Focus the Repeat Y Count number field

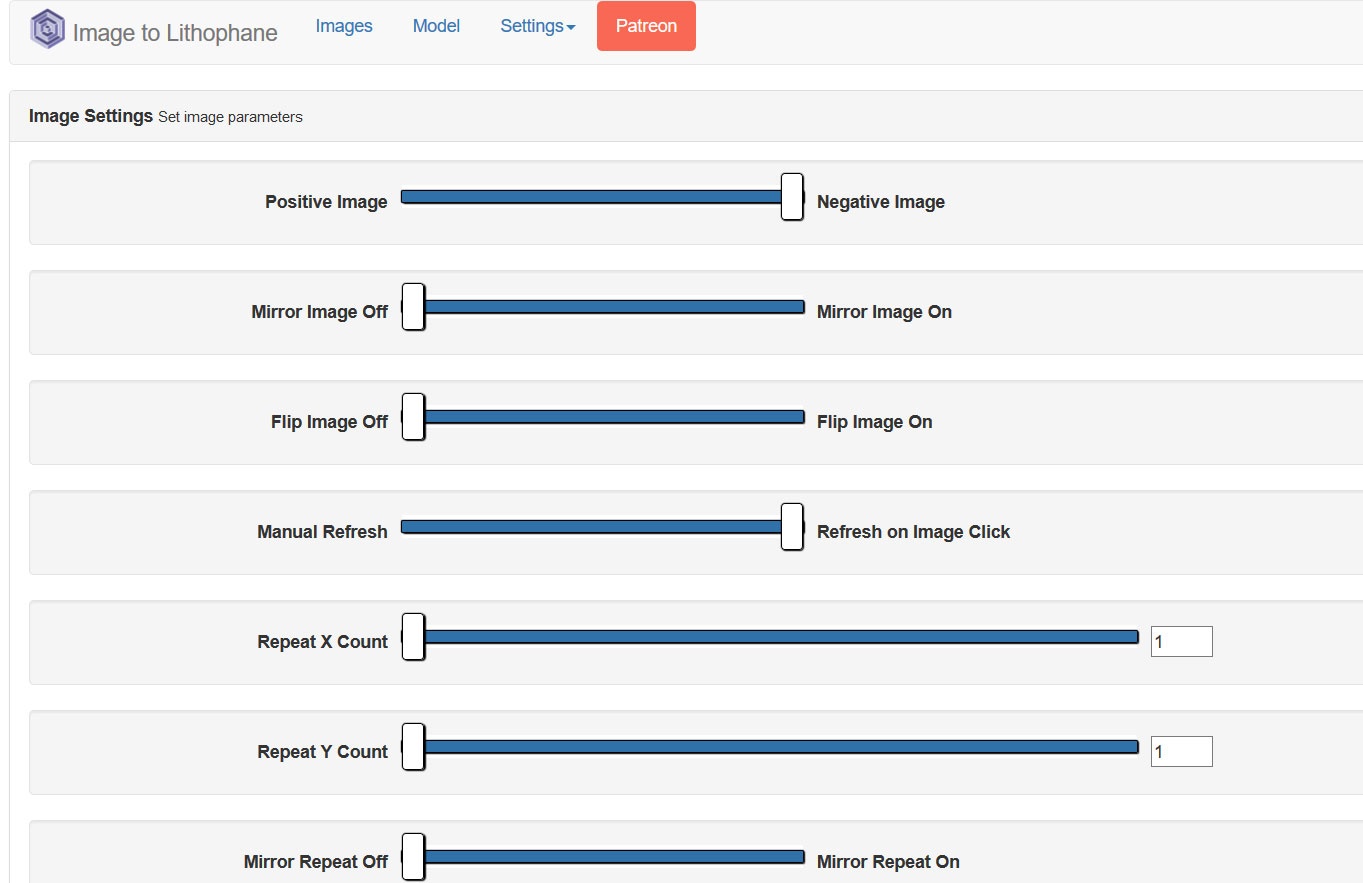coord(1181,752)
